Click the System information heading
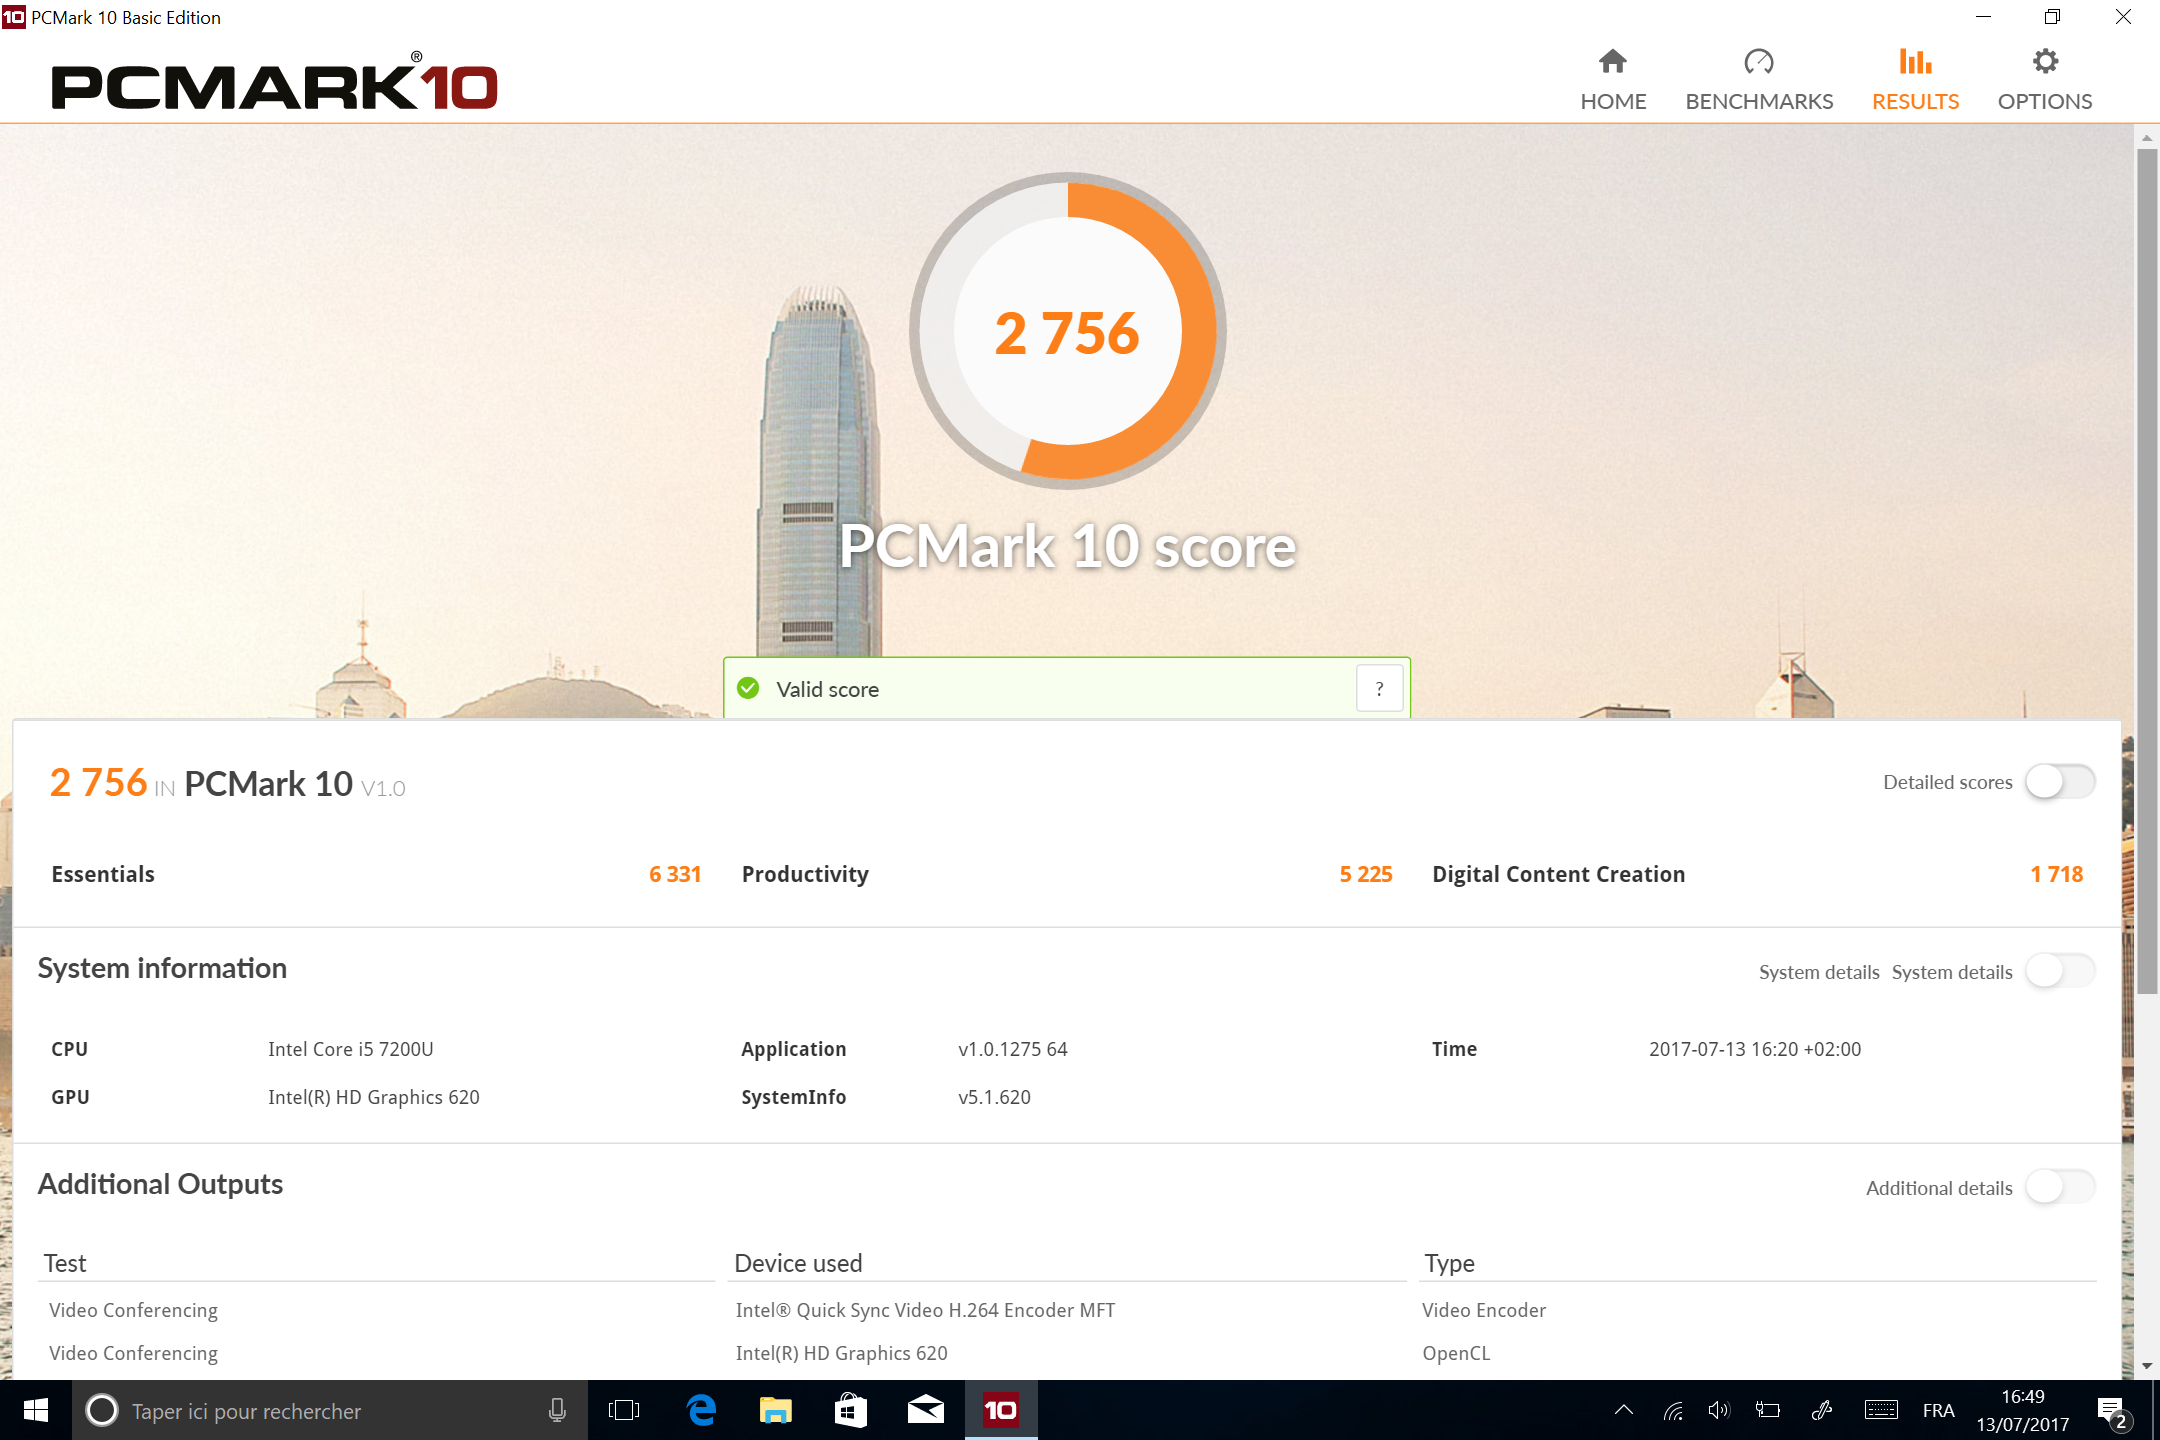Image resolution: width=2160 pixels, height=1440 pixels. 162,968
